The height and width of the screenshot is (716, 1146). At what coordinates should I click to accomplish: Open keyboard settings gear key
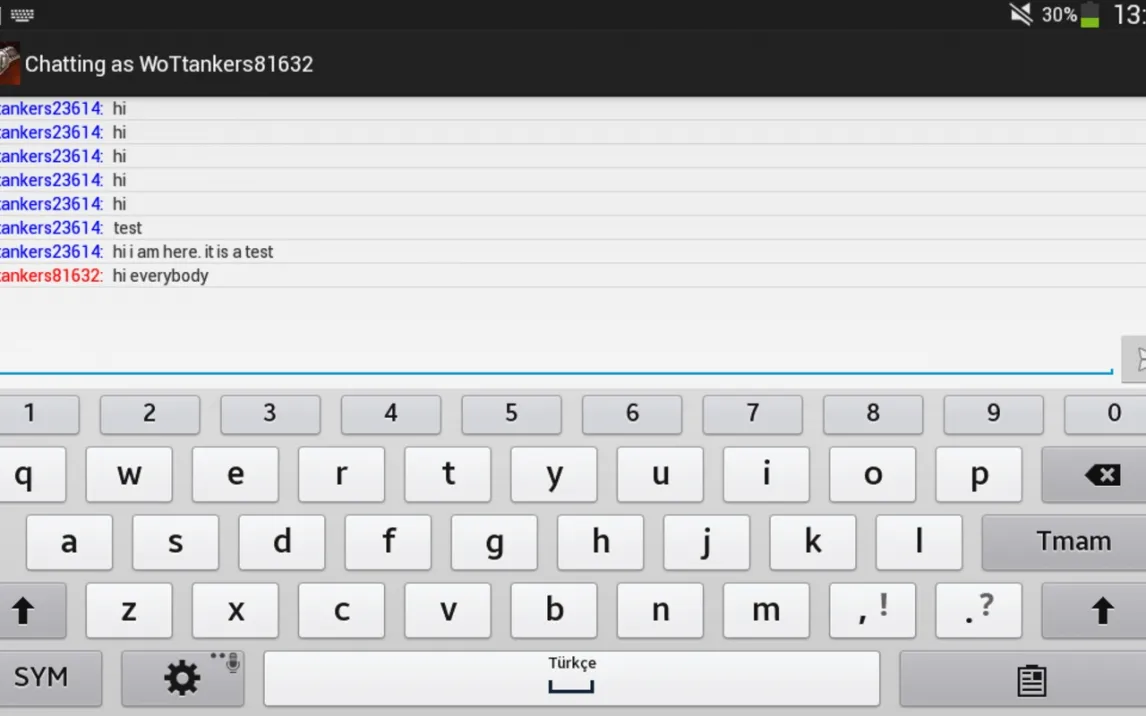183,678
